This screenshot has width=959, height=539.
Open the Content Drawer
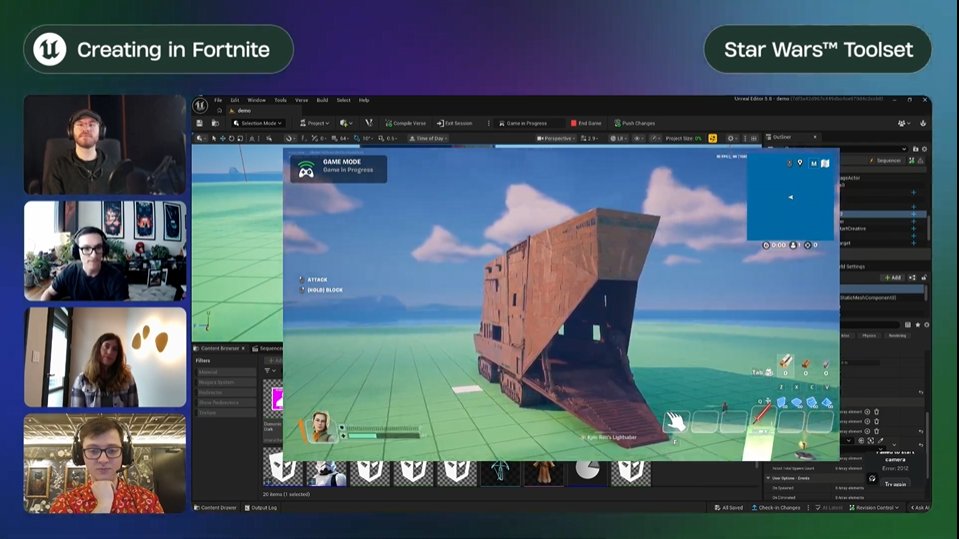[x=215, y=507]
